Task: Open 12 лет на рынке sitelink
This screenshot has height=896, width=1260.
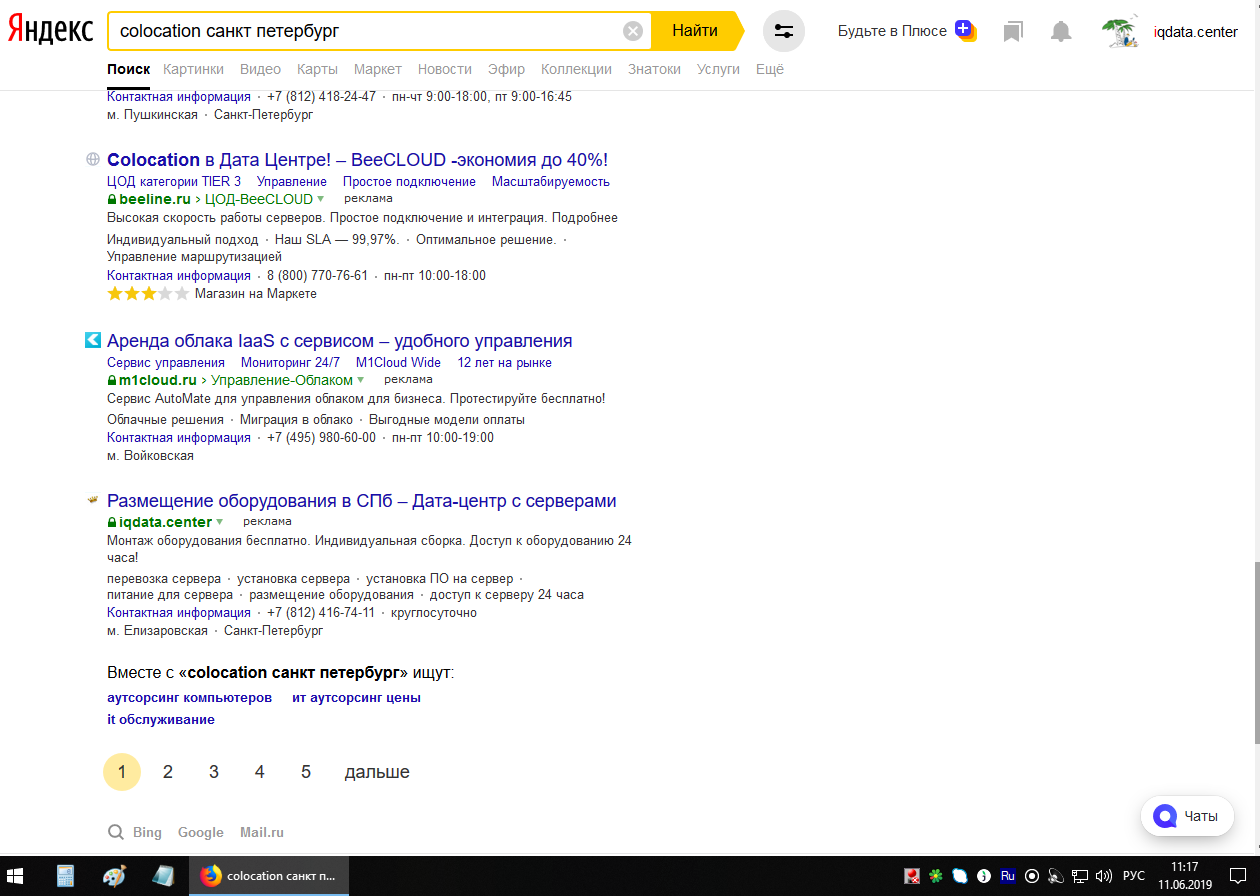Action: 504,363
